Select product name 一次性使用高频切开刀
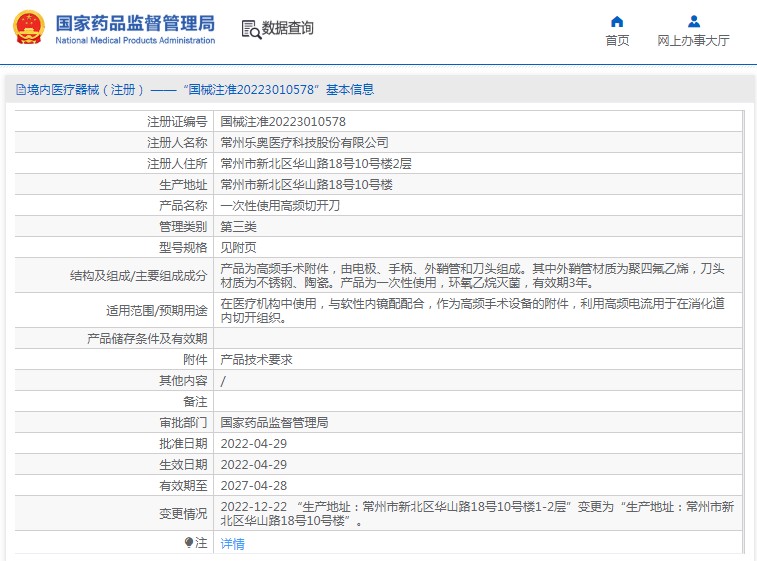Viewport: 757px width, 561px height. (280, 206)
